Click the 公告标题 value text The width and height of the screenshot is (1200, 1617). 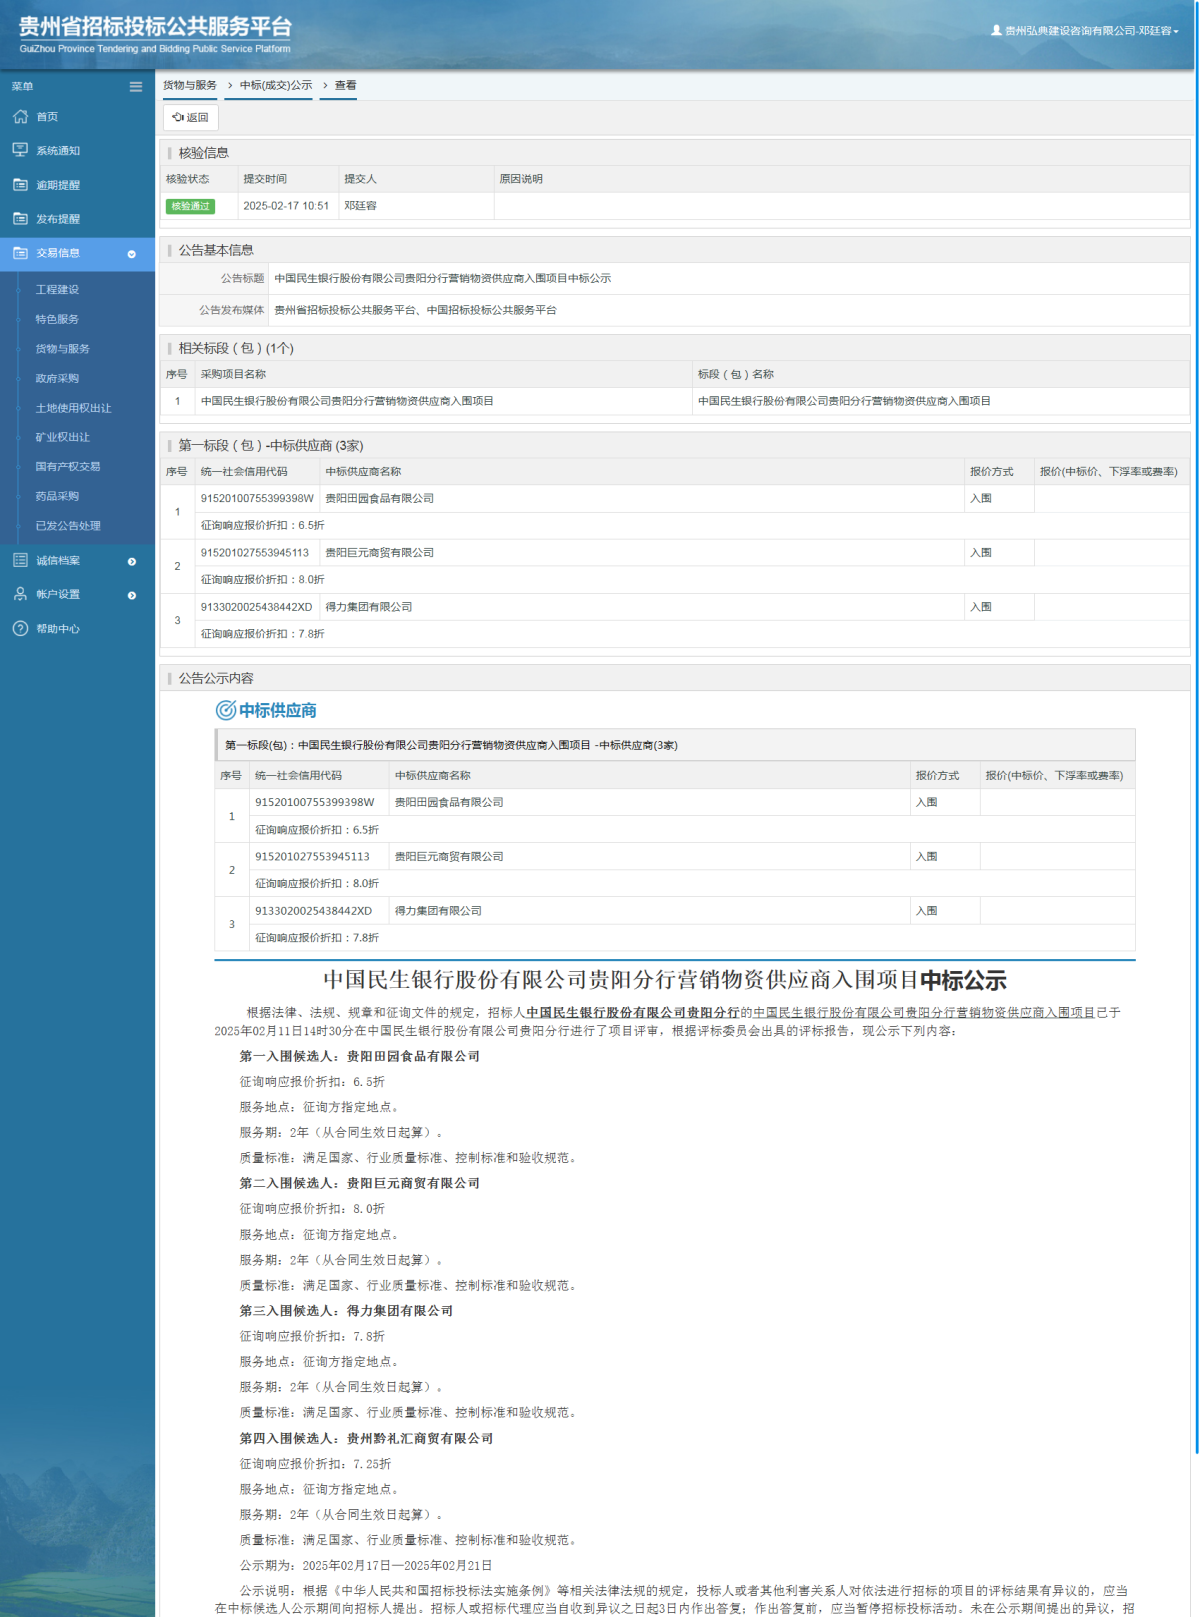[x=442, y=278]
